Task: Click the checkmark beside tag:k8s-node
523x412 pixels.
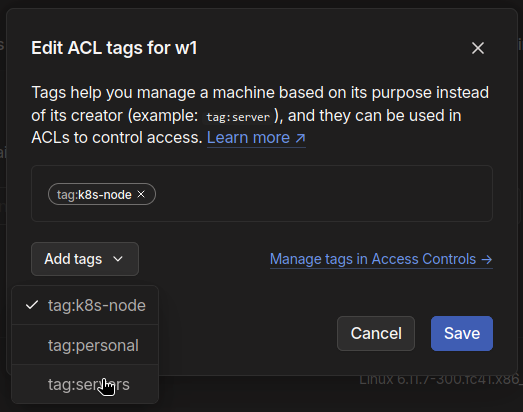Action: (32, 305)
